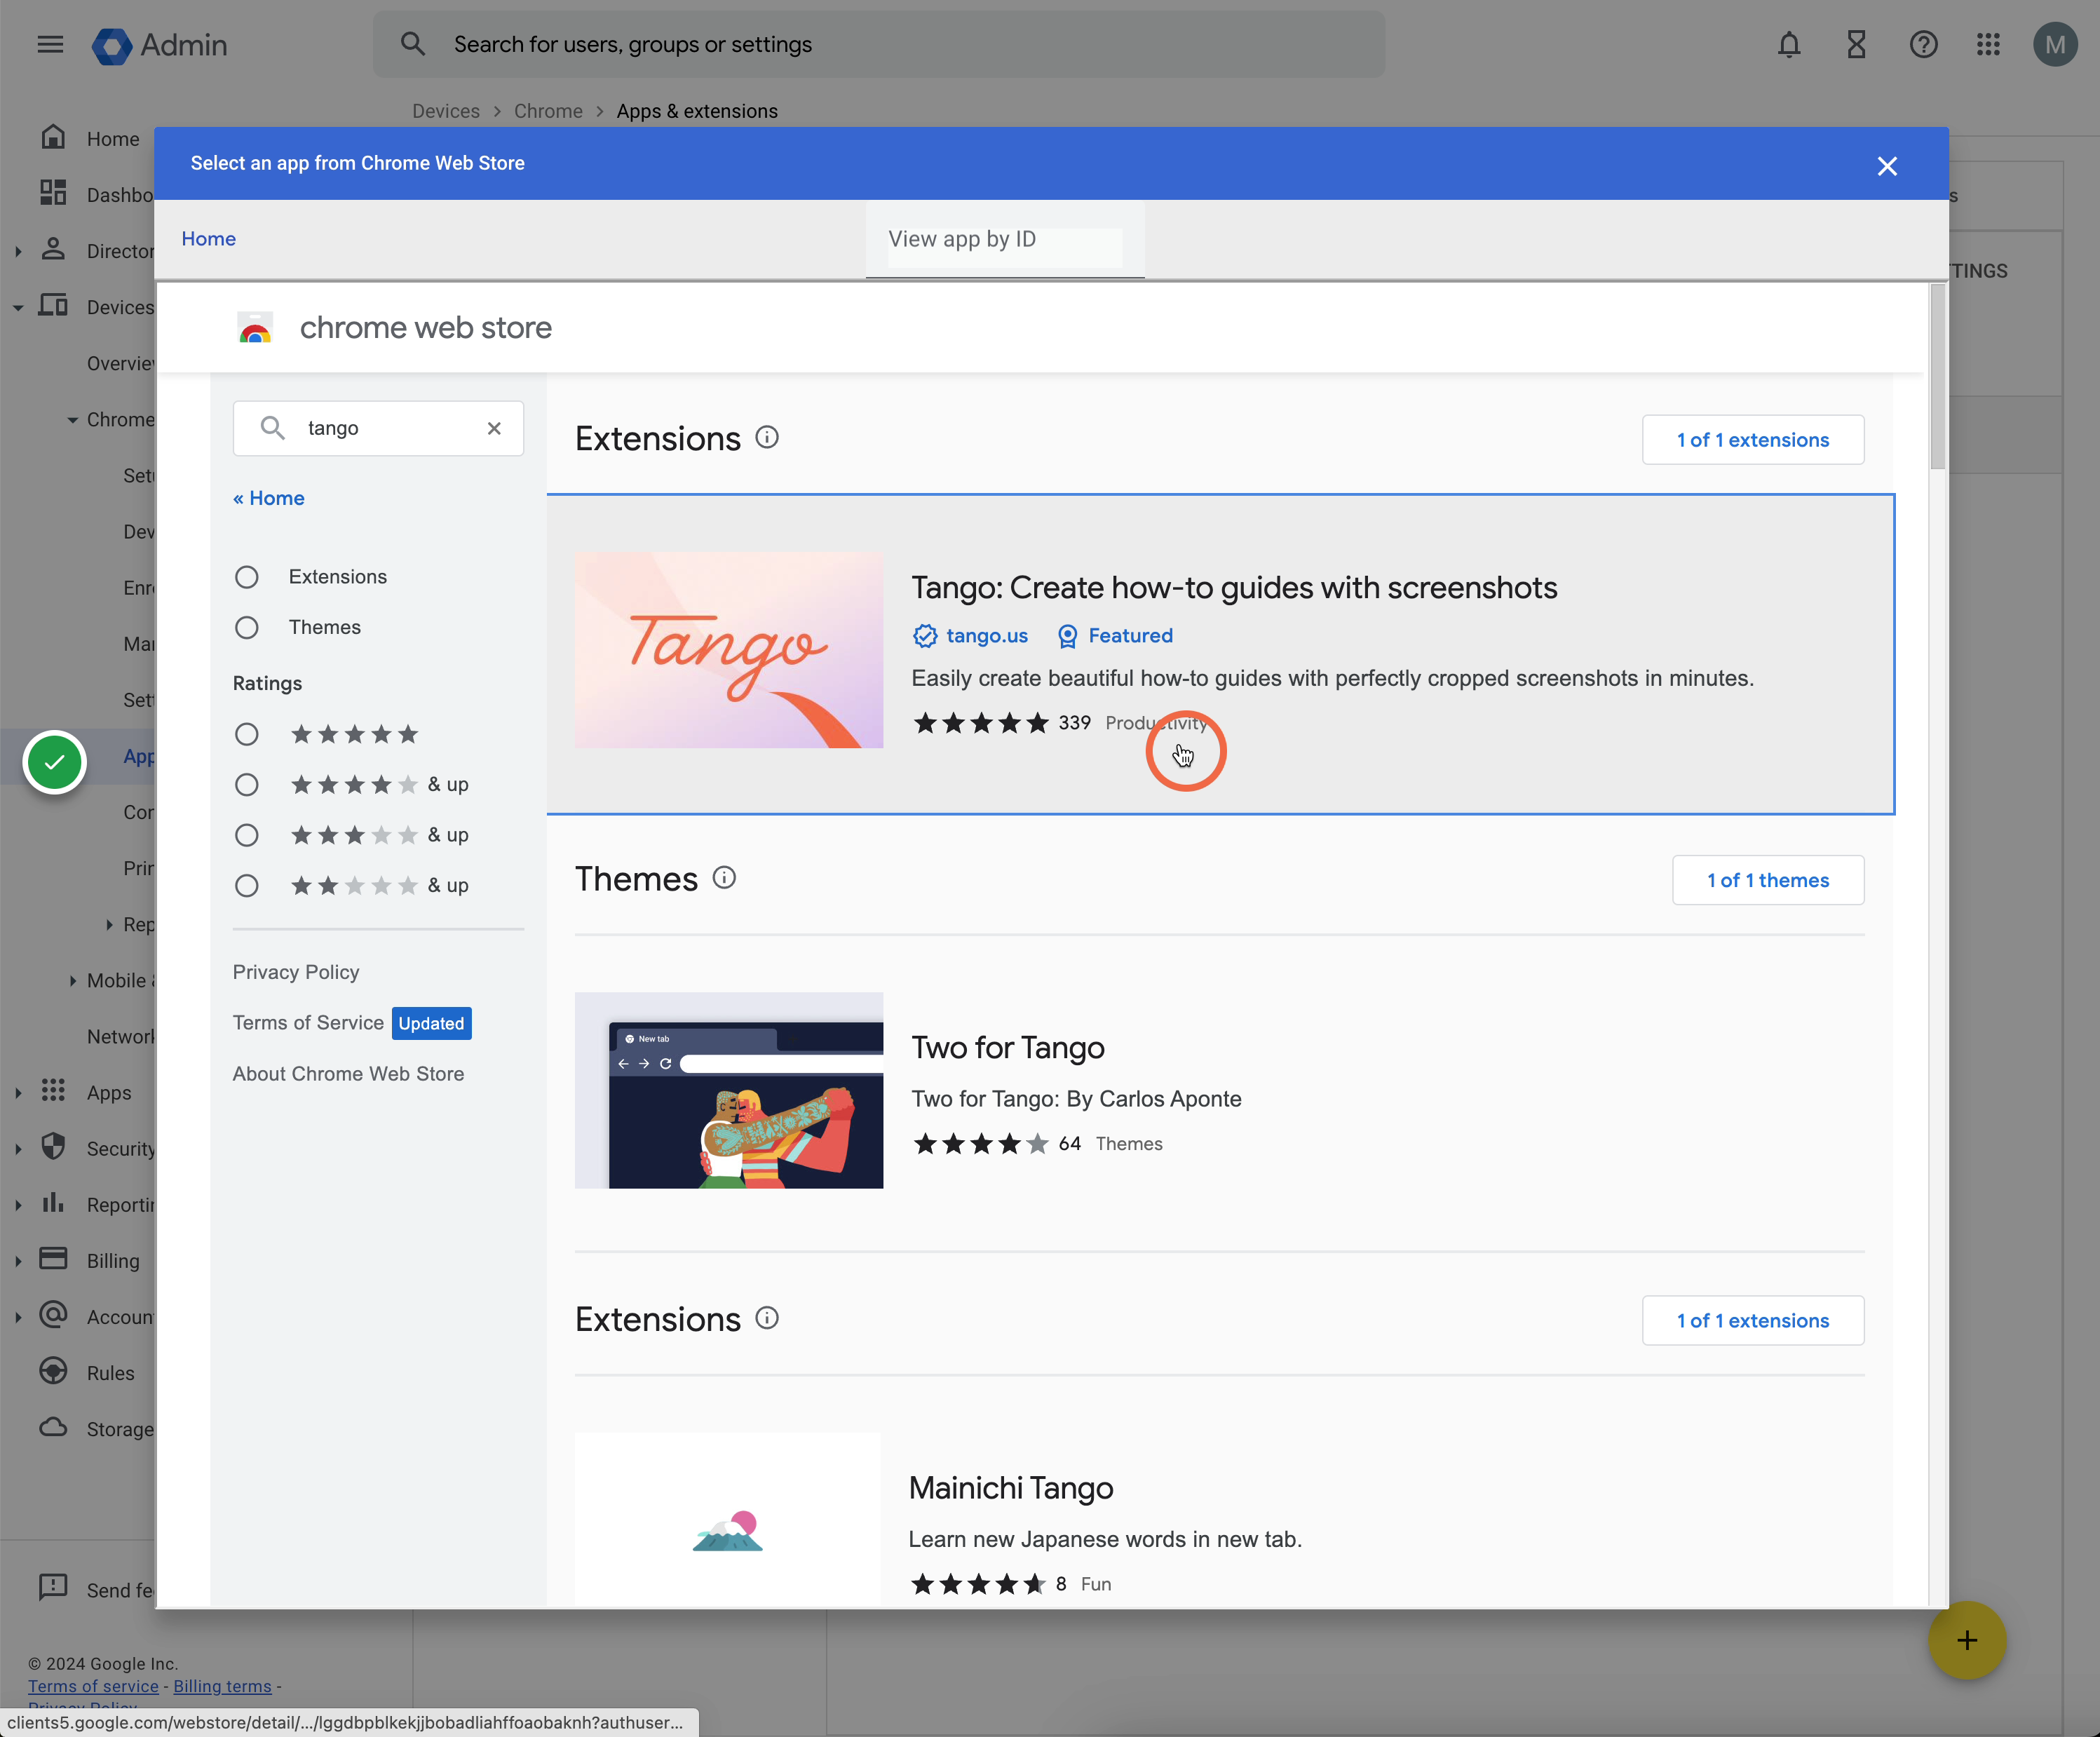Select two stars & up rating
The height and width of the screenshot is (1737, 2100).
tap(247, 886)
